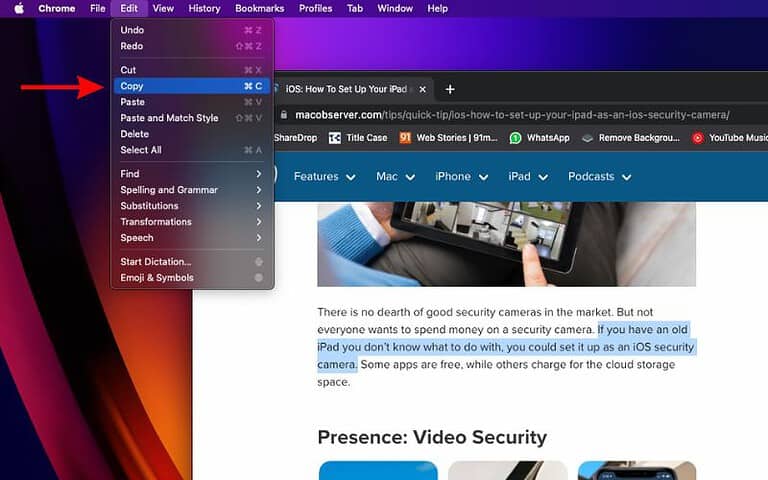Open a new tab with plus icon
Viewport: 768px width, 480px height.
450,89
